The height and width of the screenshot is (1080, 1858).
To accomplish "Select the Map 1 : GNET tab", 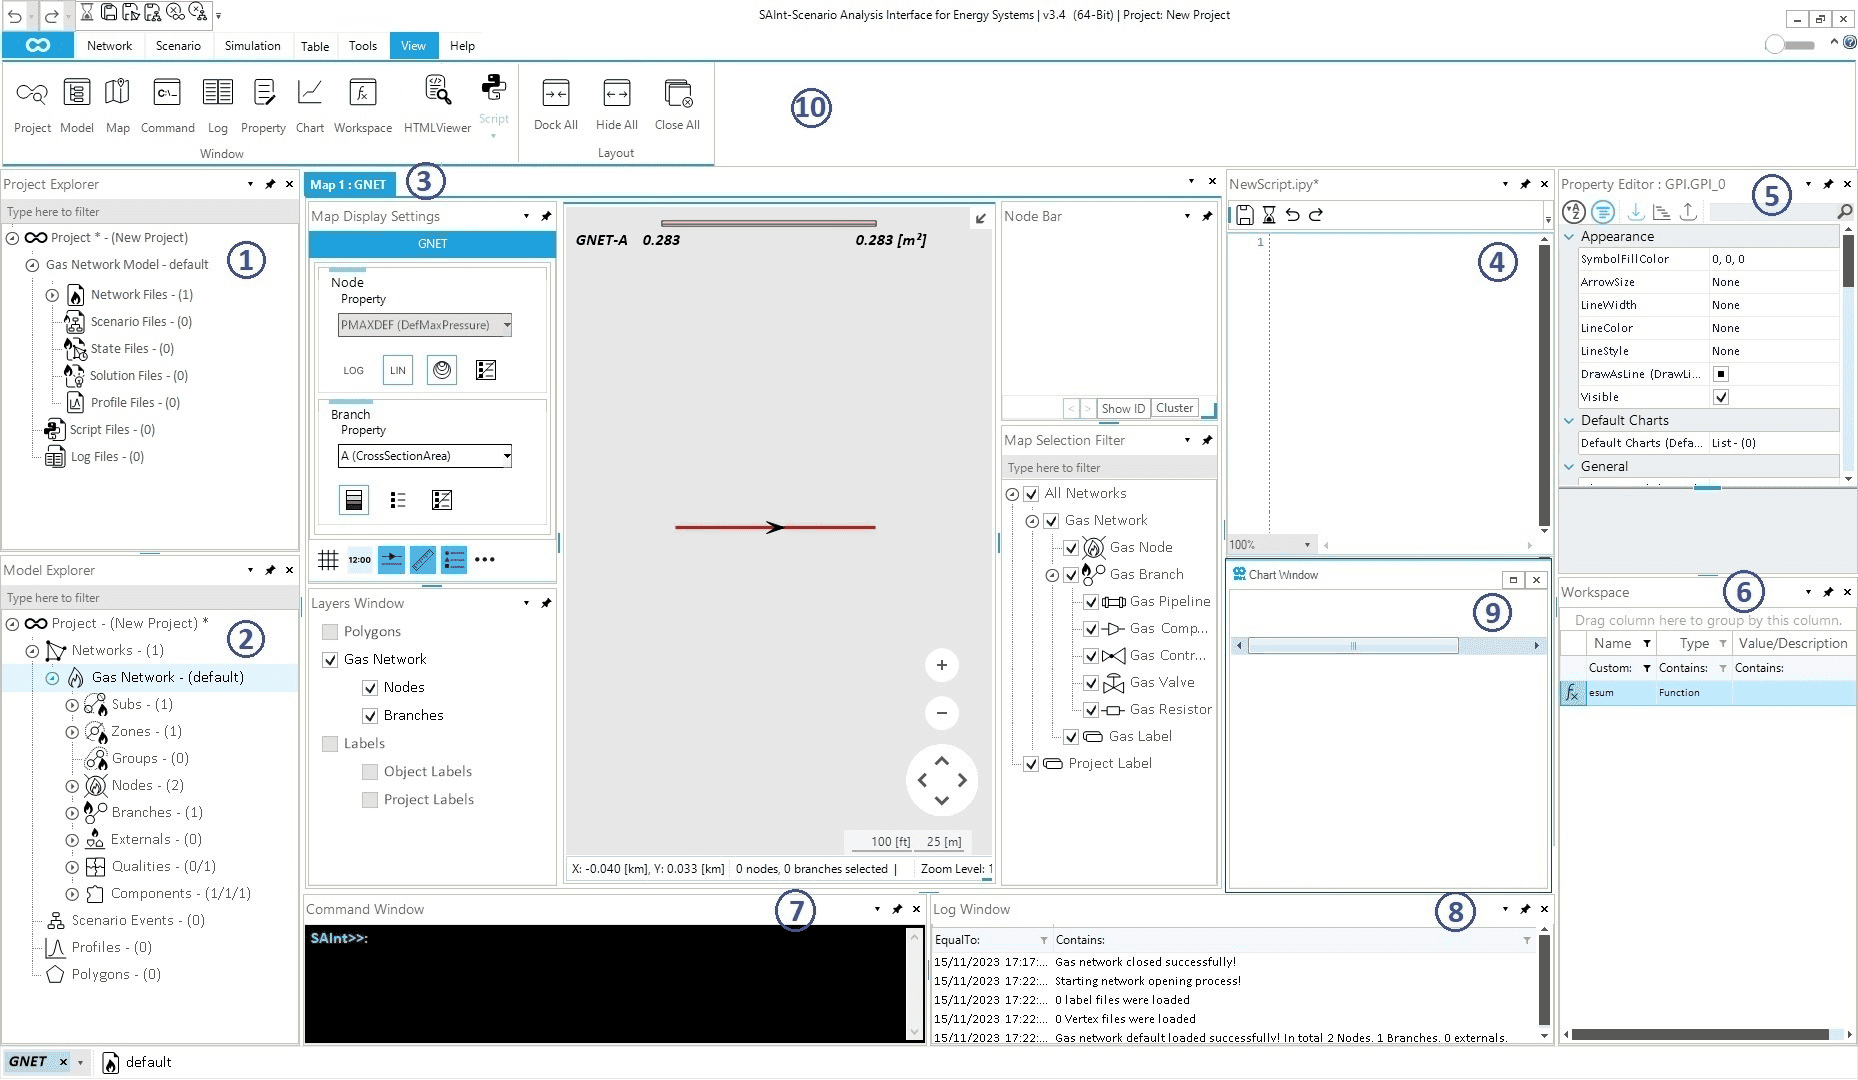I will pos(348,184).
